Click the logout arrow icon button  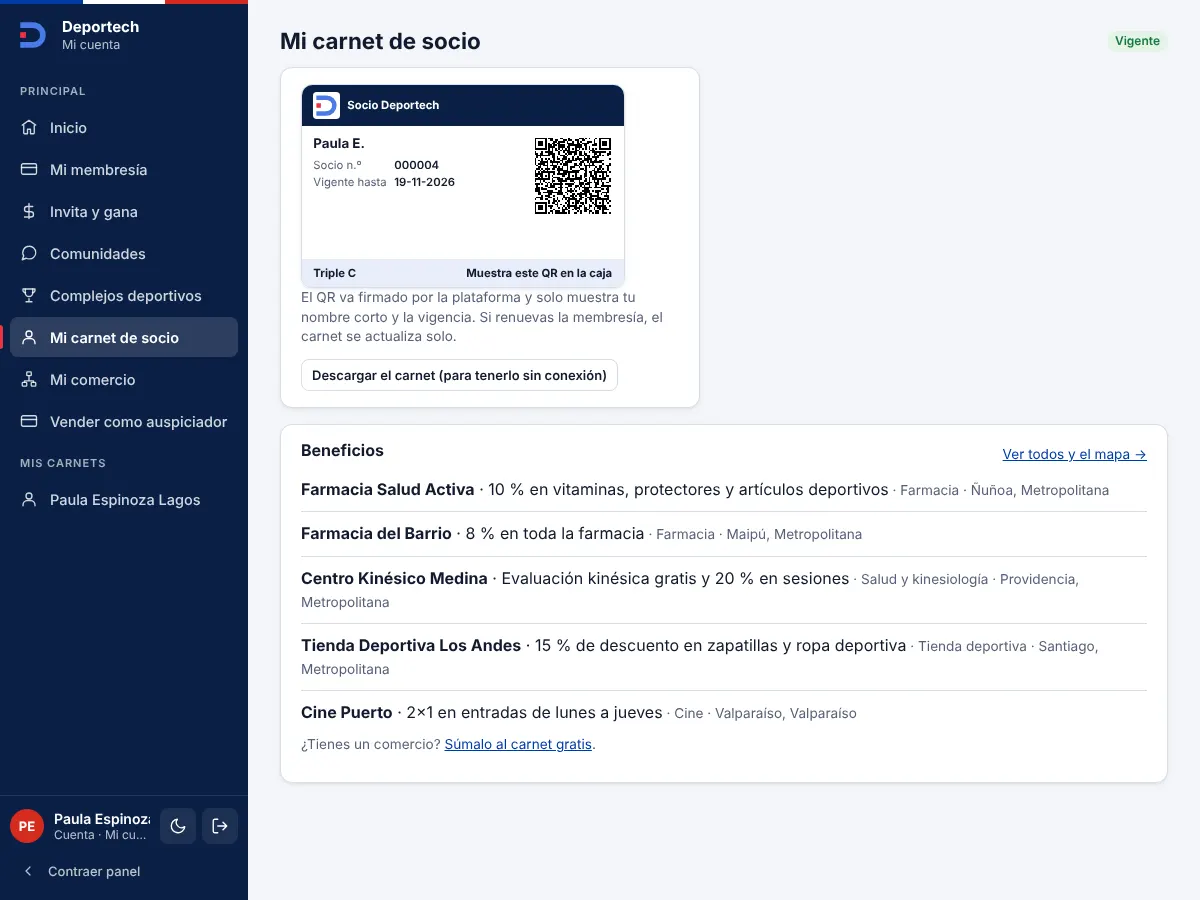pyautogui.click(x=220, y=826)
